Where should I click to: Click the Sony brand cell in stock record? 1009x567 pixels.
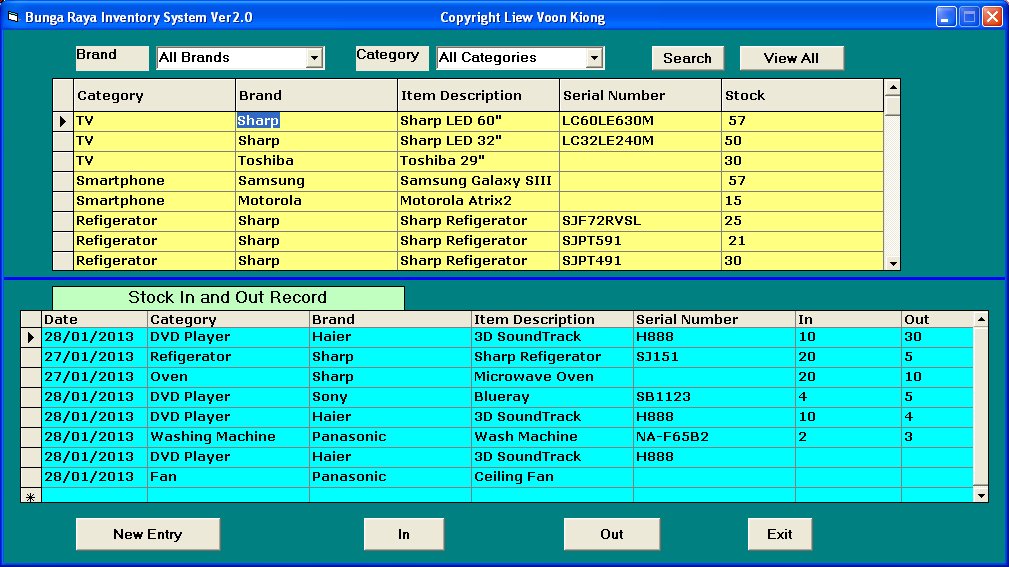[x=390, y=397]
